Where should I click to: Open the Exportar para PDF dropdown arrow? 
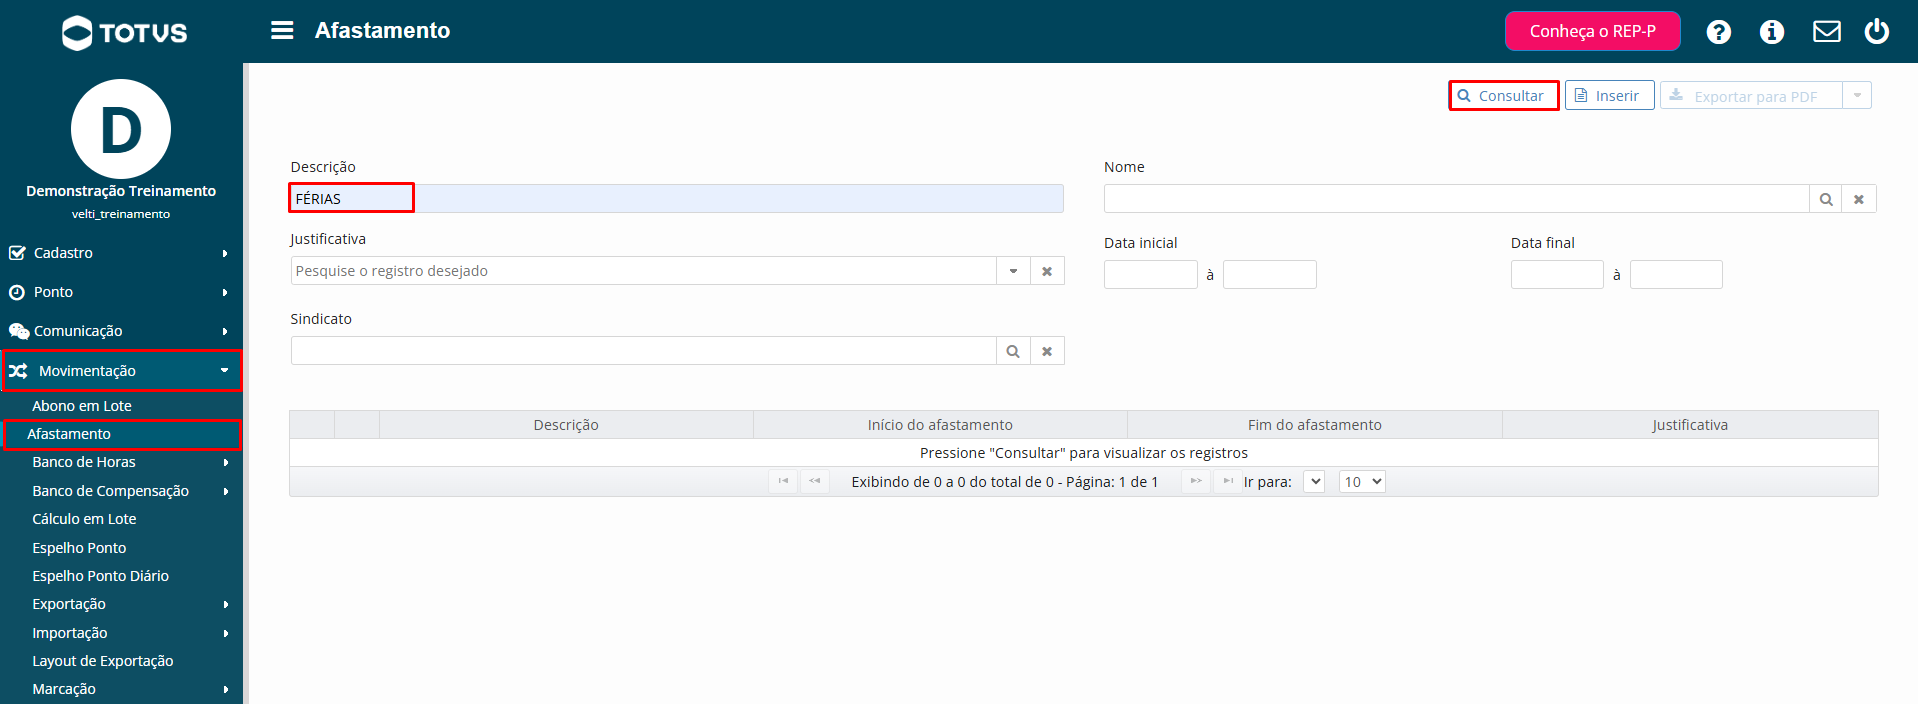[1857, 96]
